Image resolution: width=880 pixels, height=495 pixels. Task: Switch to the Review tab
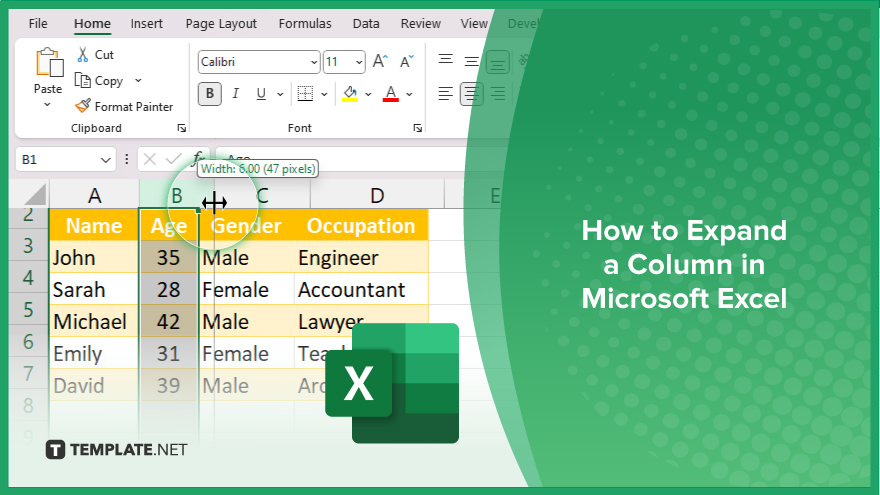pos(420,24)
